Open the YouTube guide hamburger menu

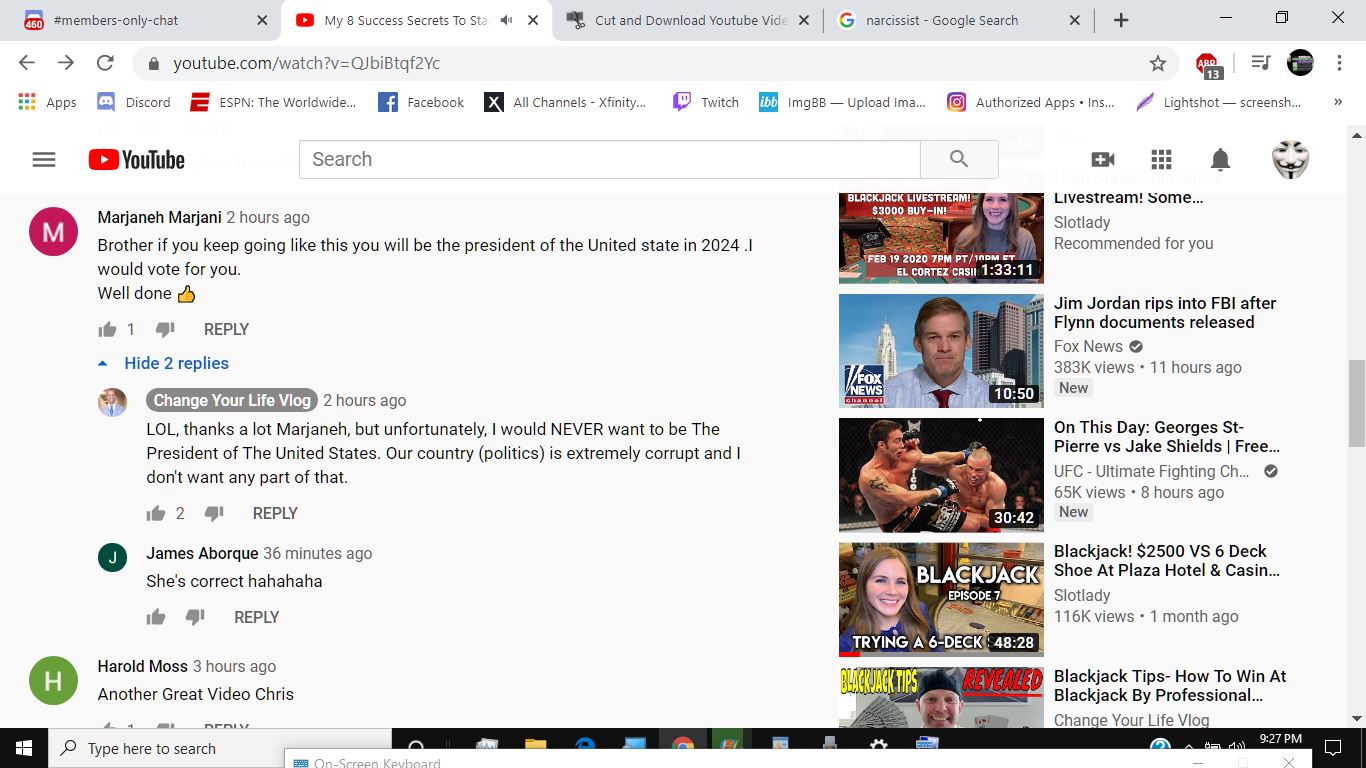click(44, 160)
